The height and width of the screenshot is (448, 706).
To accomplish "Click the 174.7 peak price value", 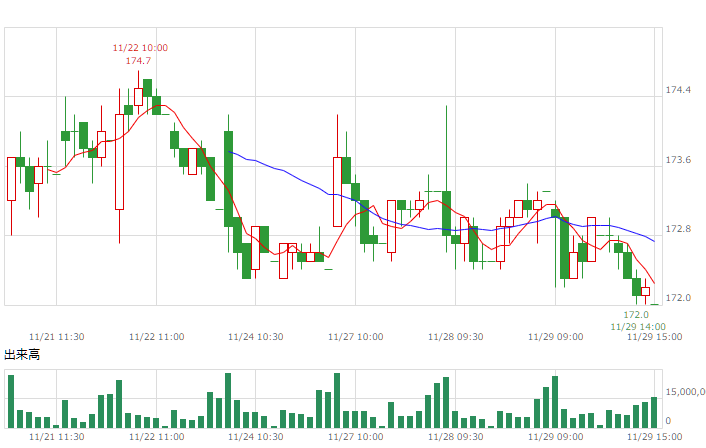I will [x=138, y=61].
